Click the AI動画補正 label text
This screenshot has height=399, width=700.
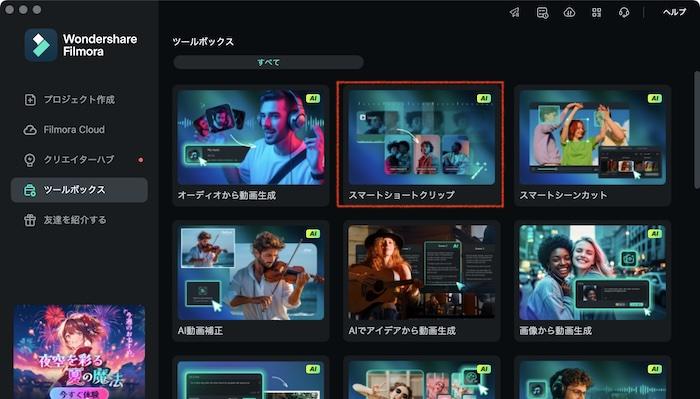pos(200,331)
